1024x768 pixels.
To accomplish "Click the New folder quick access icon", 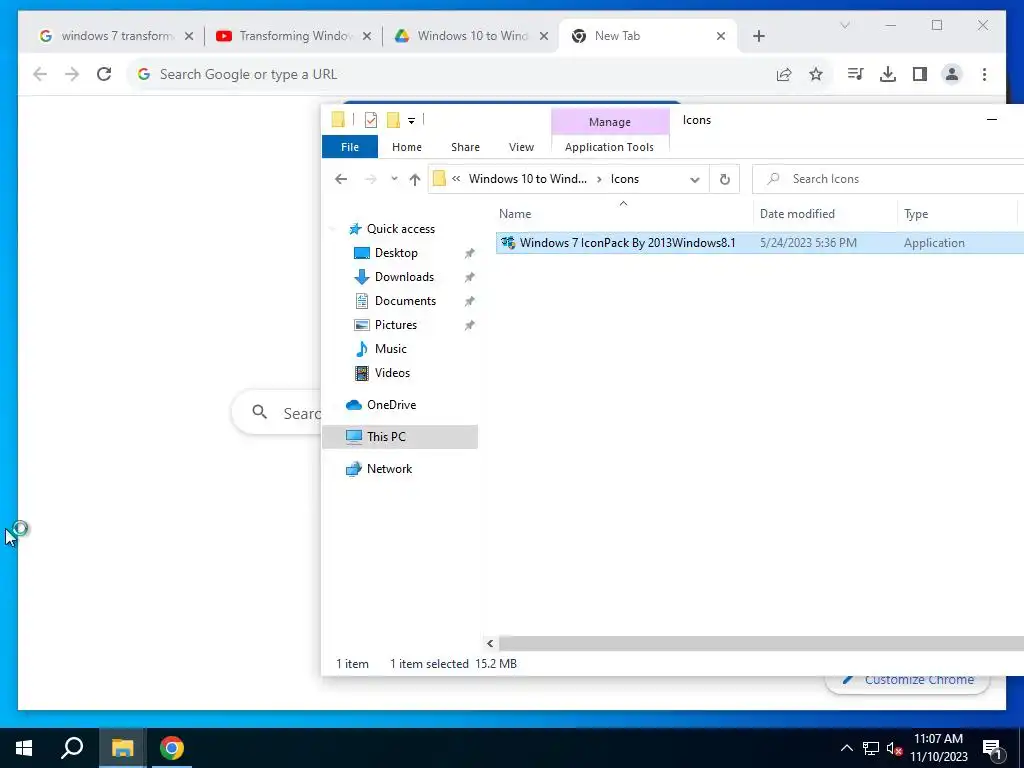I will coord(393,120).
